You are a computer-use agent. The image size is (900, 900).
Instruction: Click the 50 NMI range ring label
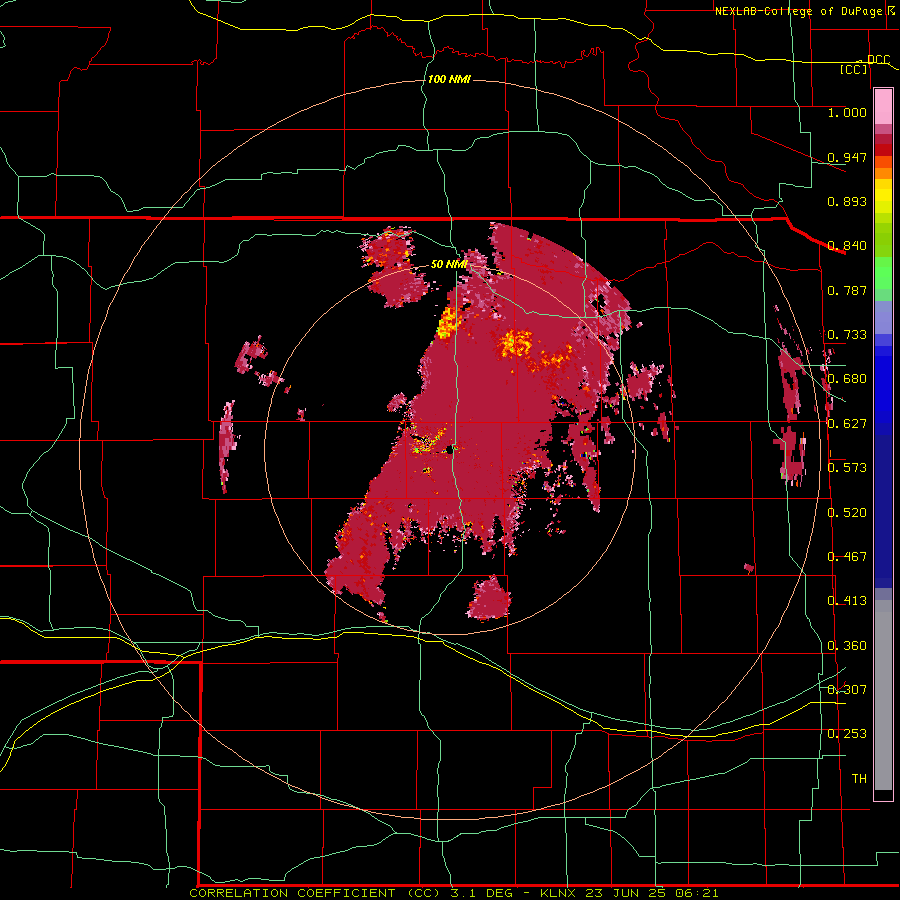[x=449, y=264]
